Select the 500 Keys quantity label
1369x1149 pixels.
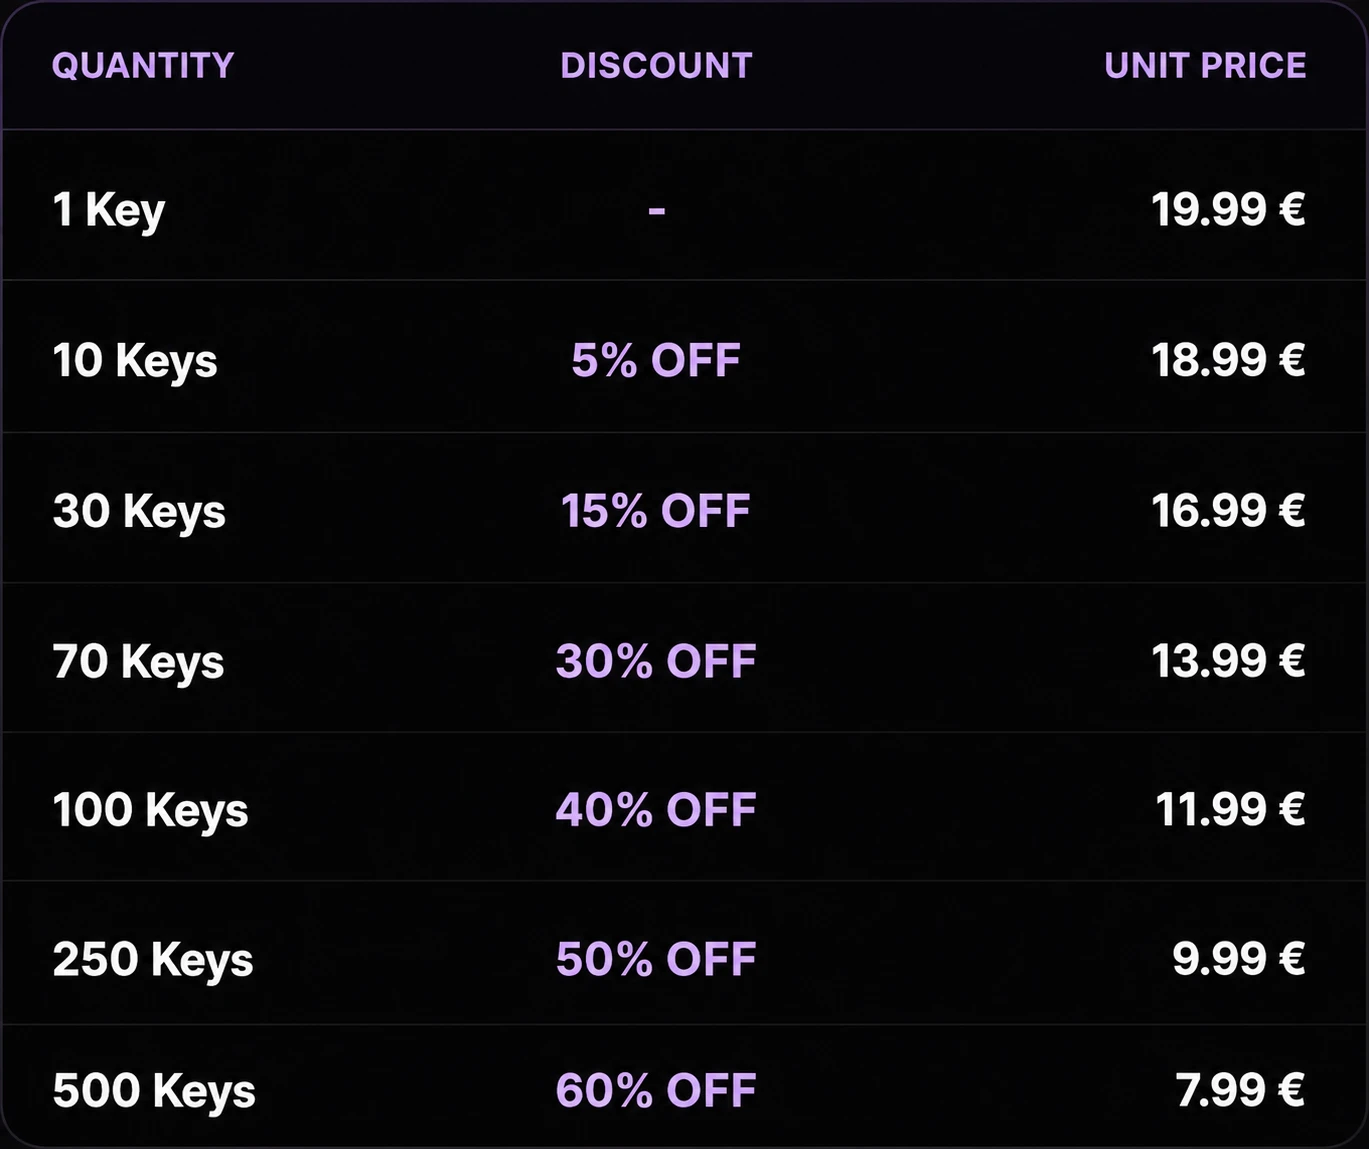click(154, 1091)
